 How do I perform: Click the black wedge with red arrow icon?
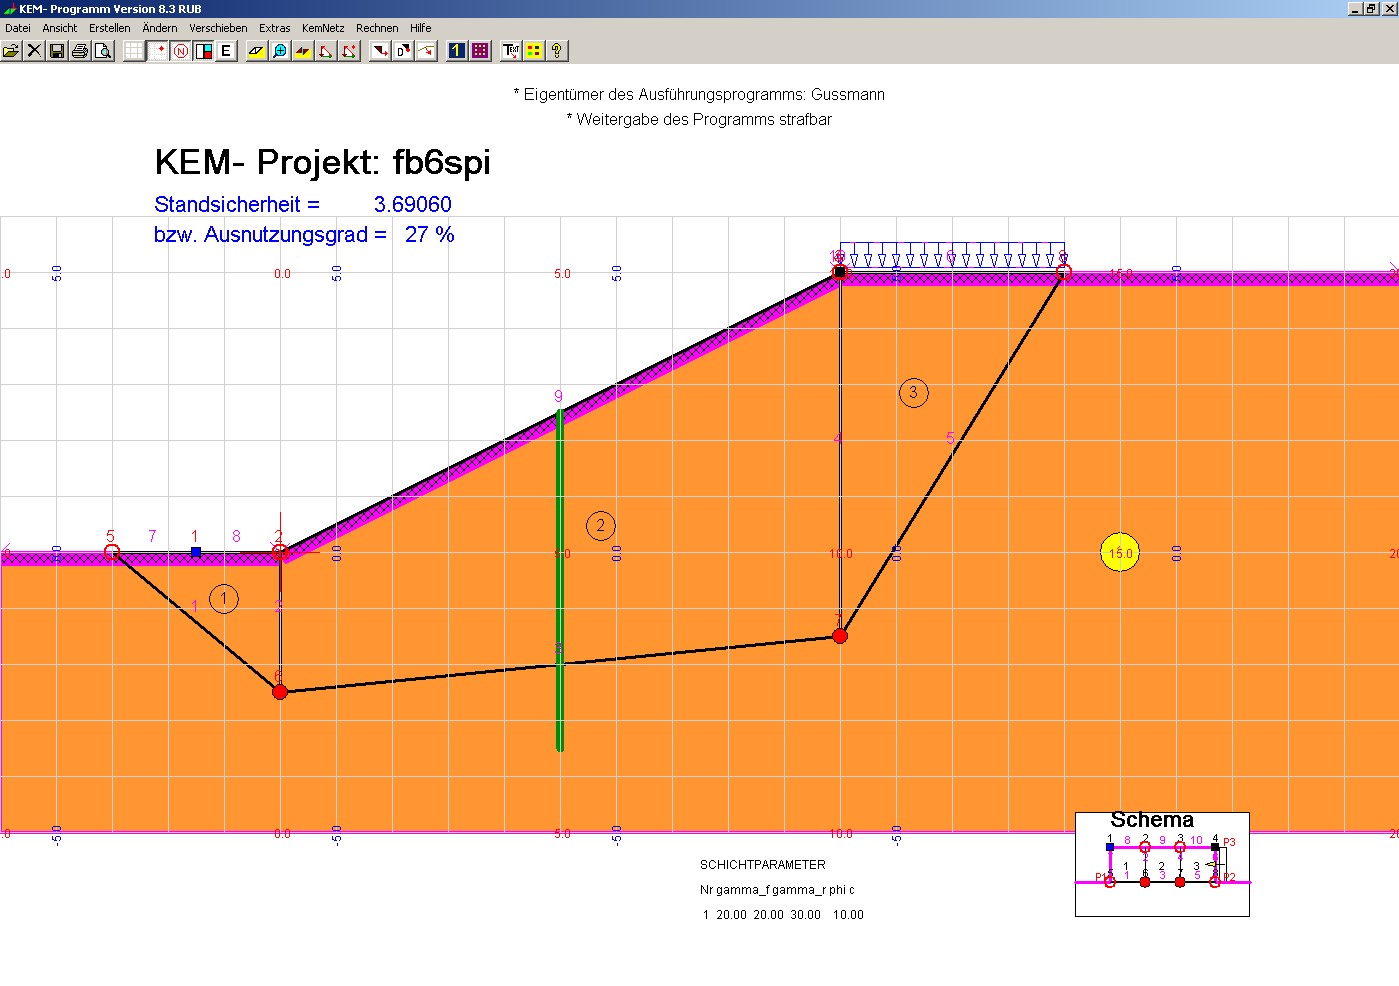point(380,50)
